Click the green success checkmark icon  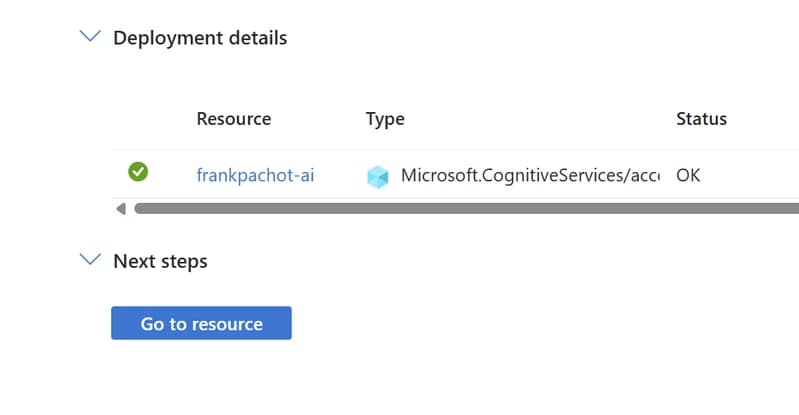point(138,172)
